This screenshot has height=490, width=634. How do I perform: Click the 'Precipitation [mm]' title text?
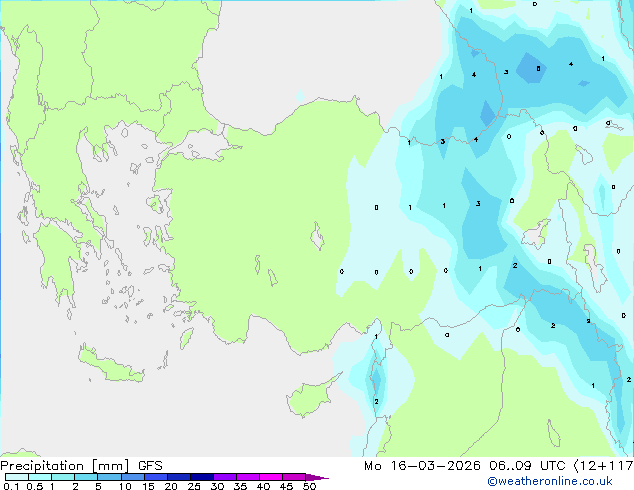(65, 466)
